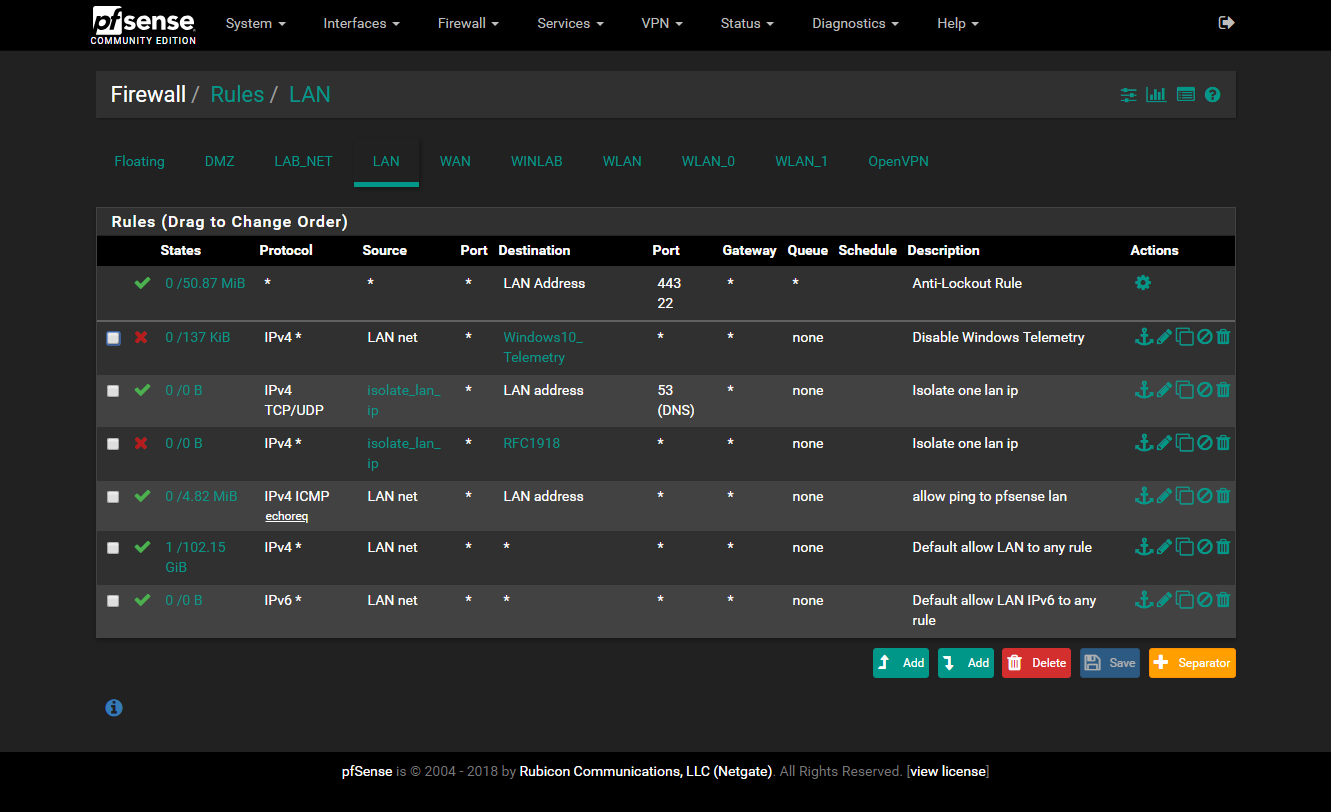
Task: Click the logout icon in top bar
Action: pyautogui.click(x=1226, y=23)
